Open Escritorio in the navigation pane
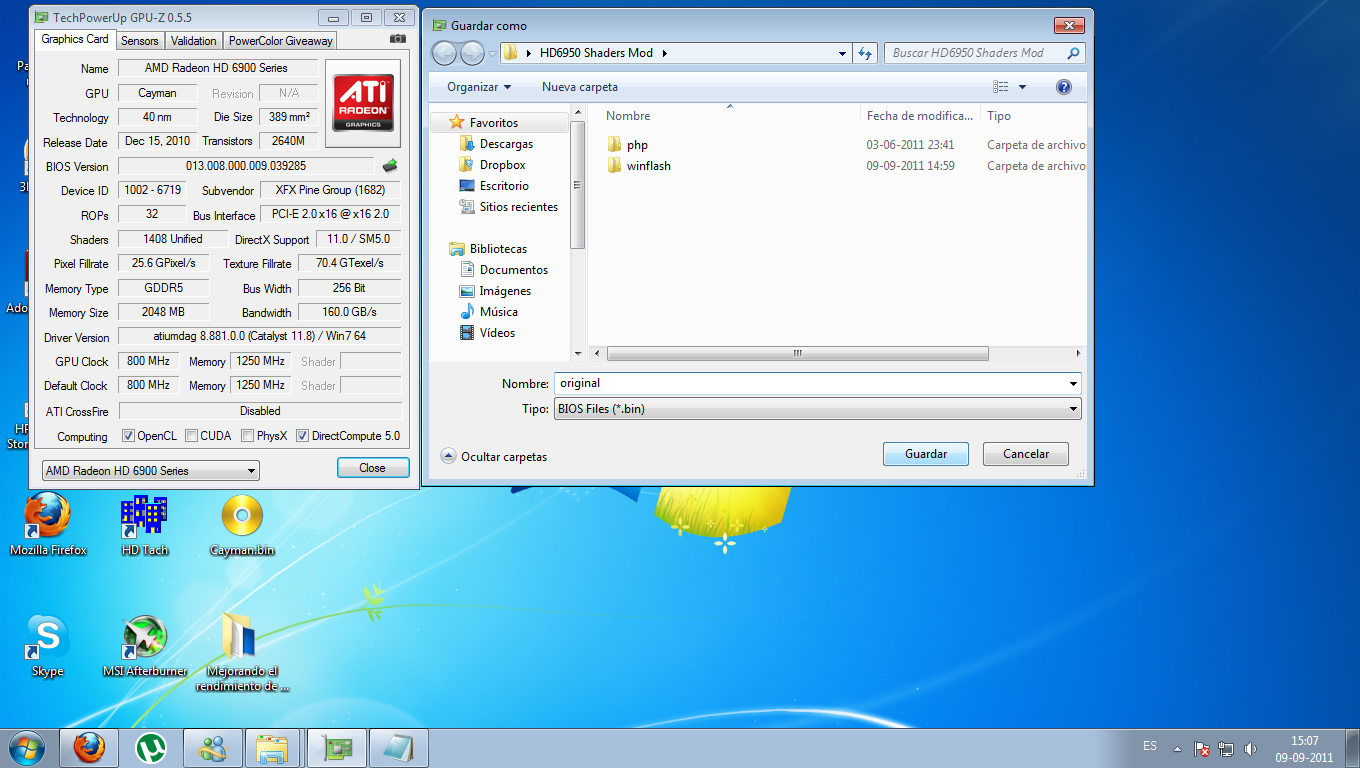Viewport: 1360px width, 768px height. click(504, 186)
